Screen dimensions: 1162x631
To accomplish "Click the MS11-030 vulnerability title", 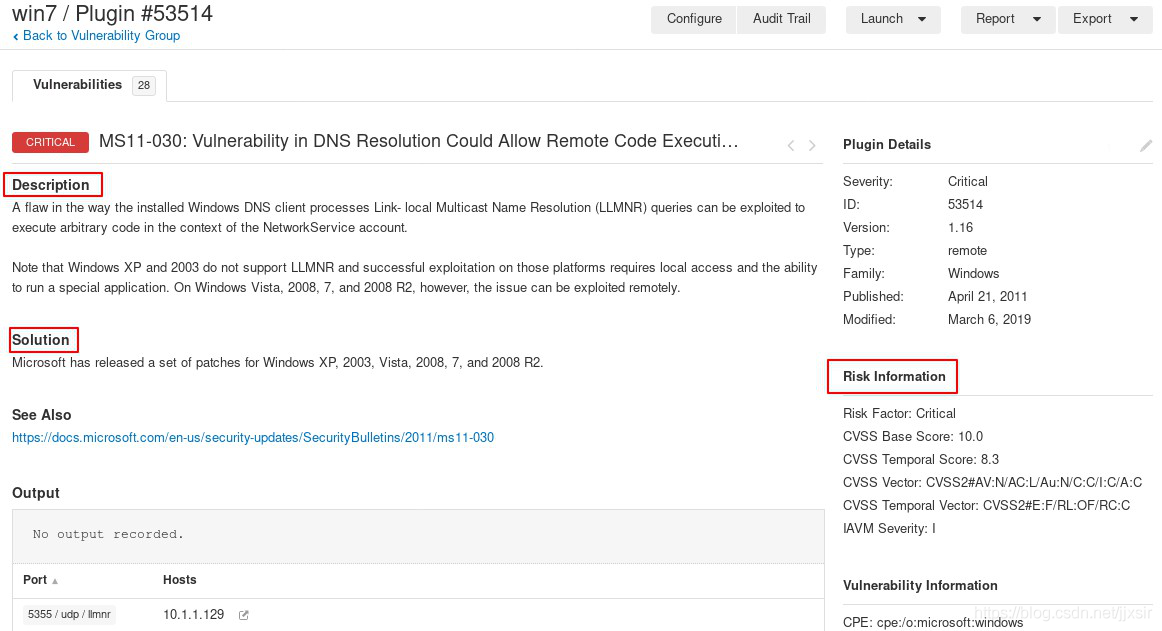I will pyautogui.click(x=419, y=141).
